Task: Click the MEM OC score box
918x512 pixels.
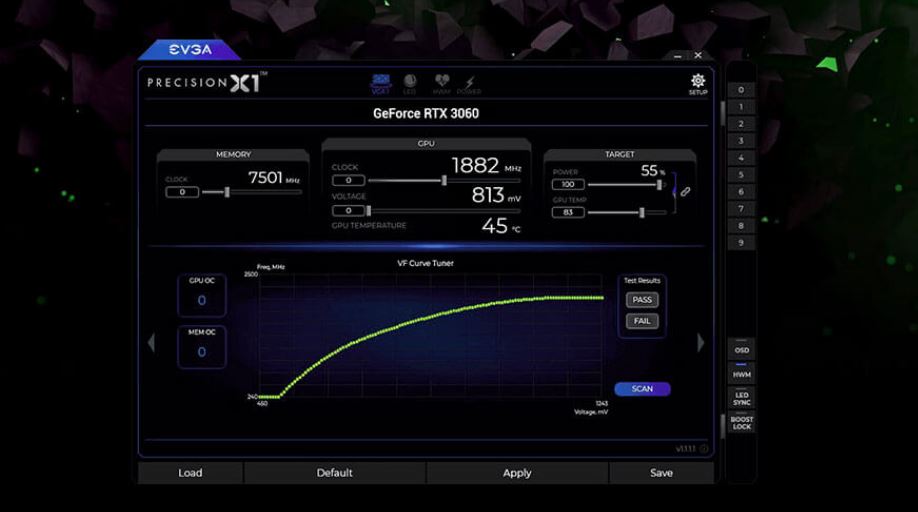Action: click(x=202, y=347)
